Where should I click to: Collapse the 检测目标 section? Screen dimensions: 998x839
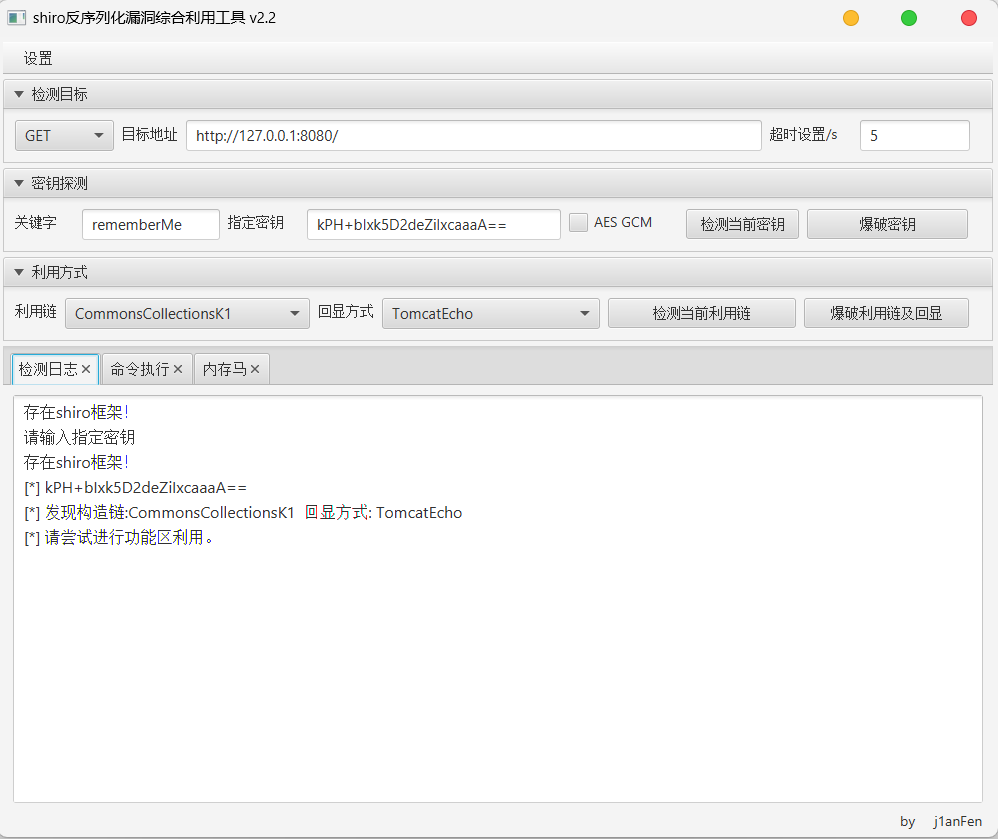pos(19,94)
